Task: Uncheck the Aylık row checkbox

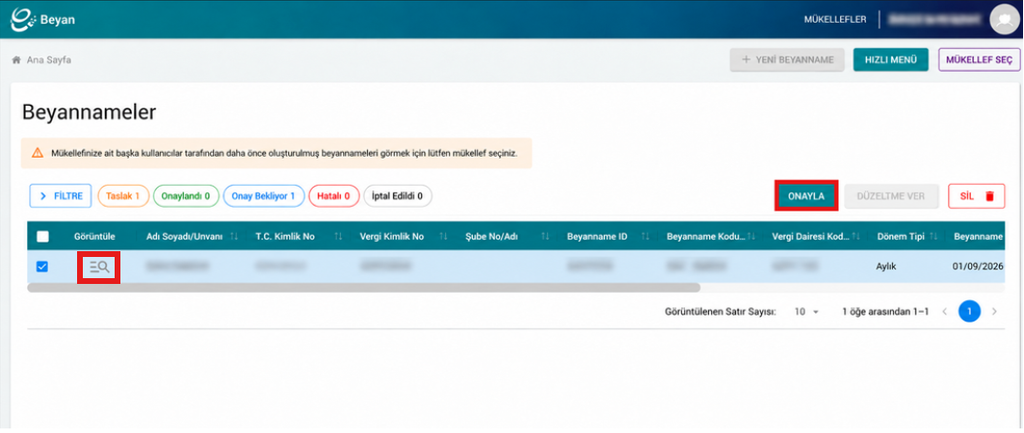Action: point(42,266)
